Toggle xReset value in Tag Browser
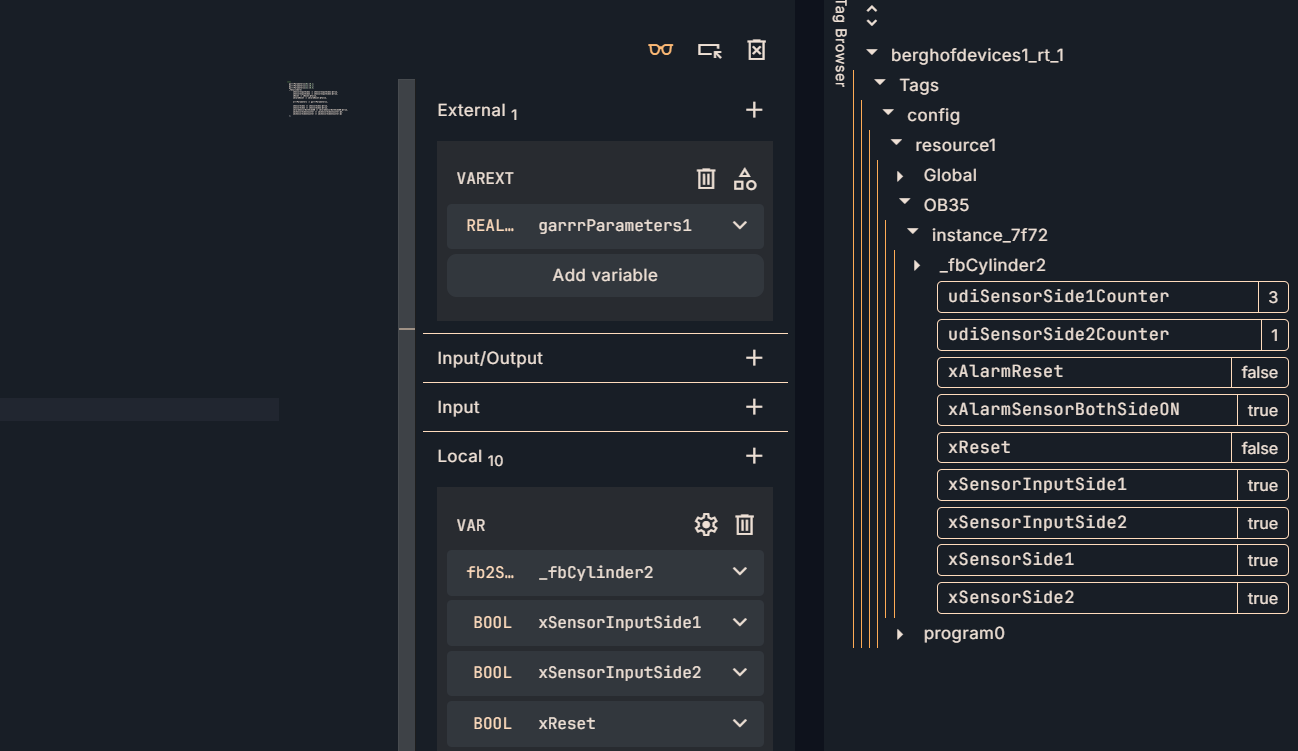The image size is (1298, 751). pos(1259,448)
